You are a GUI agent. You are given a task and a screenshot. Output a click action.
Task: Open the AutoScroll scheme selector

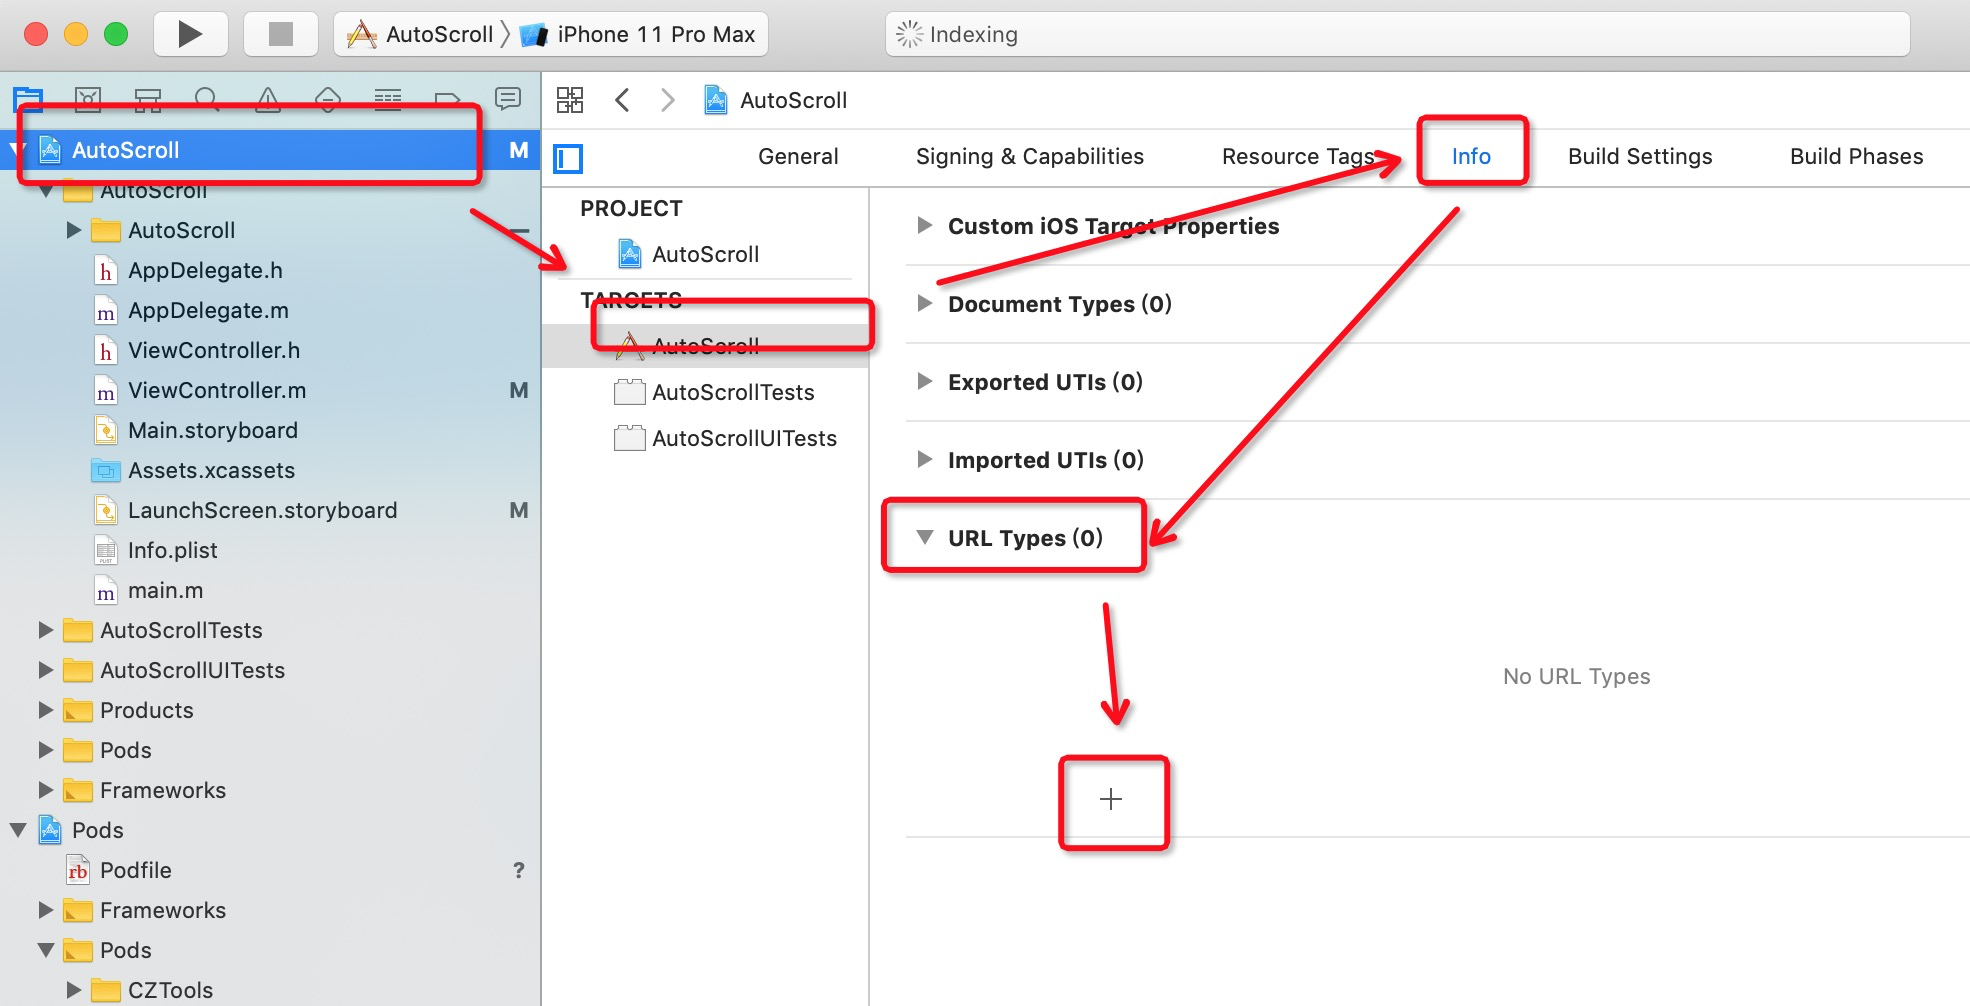tap(421, 34)
